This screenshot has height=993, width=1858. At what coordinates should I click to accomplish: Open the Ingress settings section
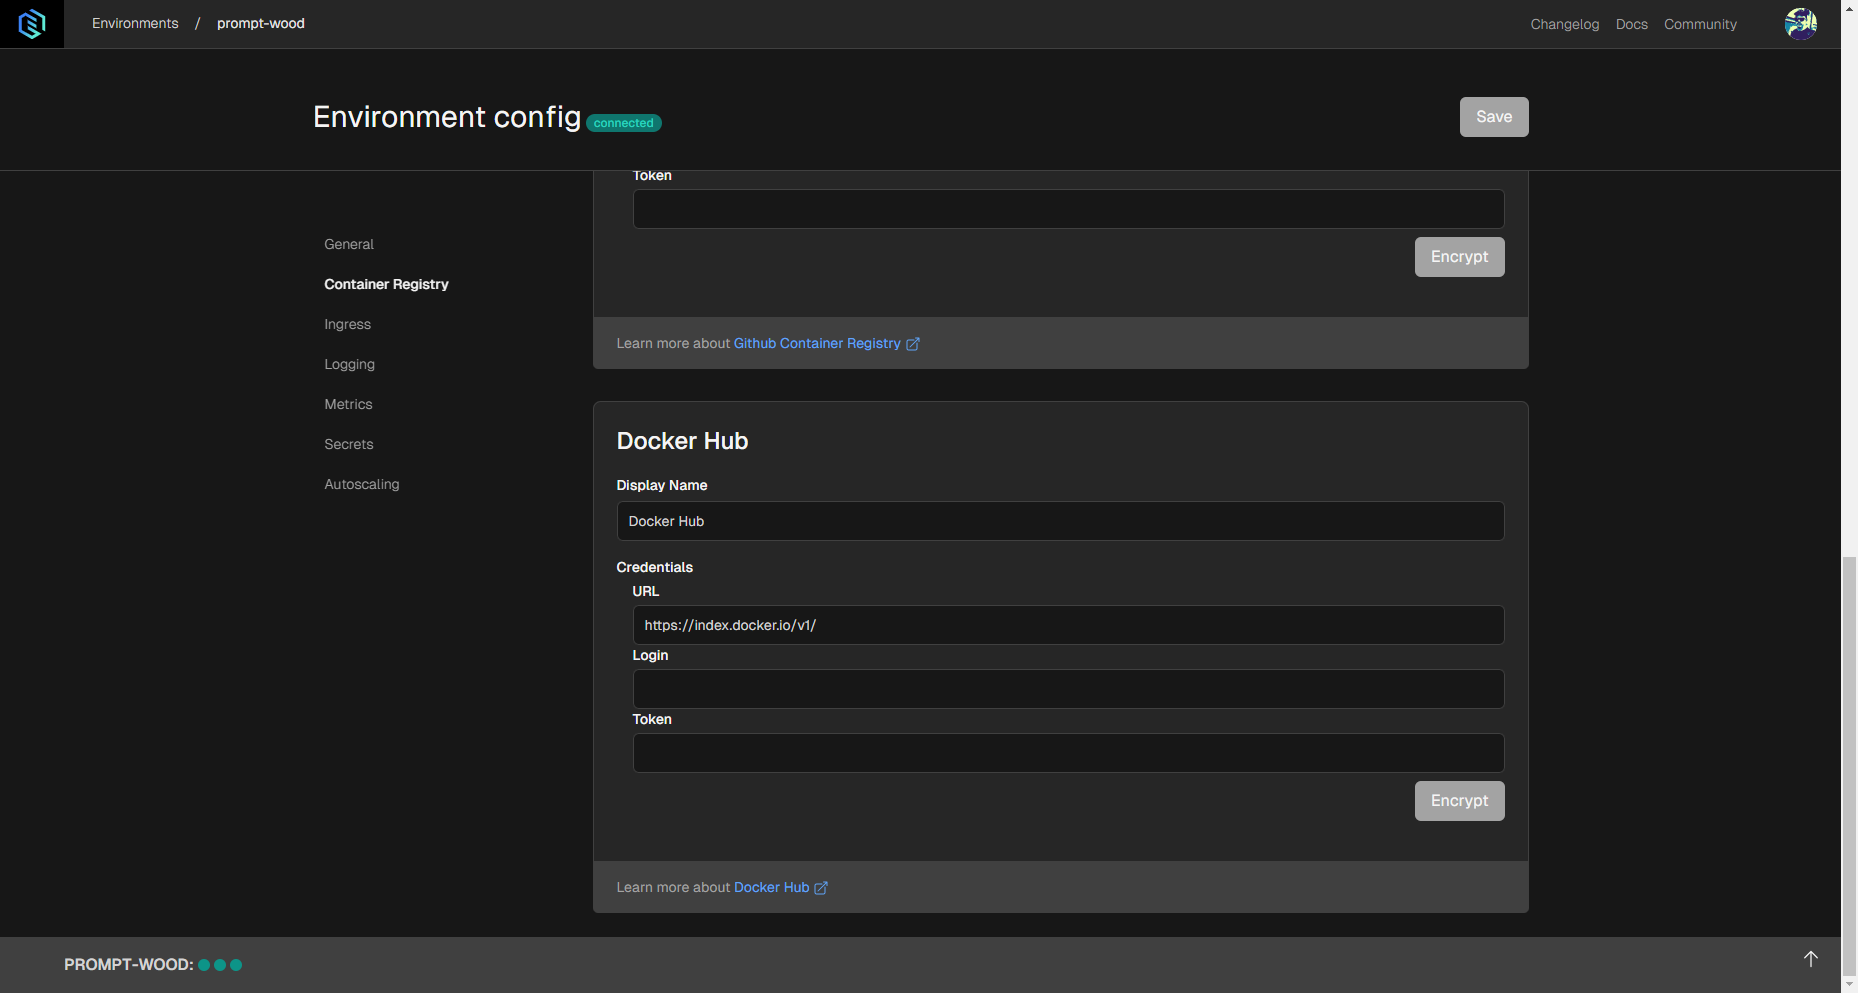click(347, 324)
